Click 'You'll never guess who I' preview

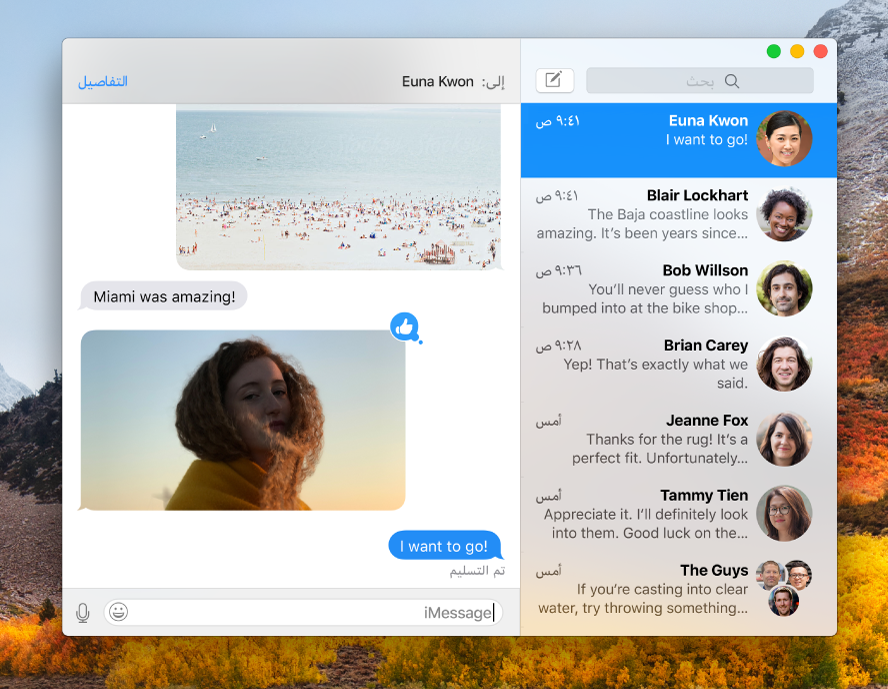668,289
